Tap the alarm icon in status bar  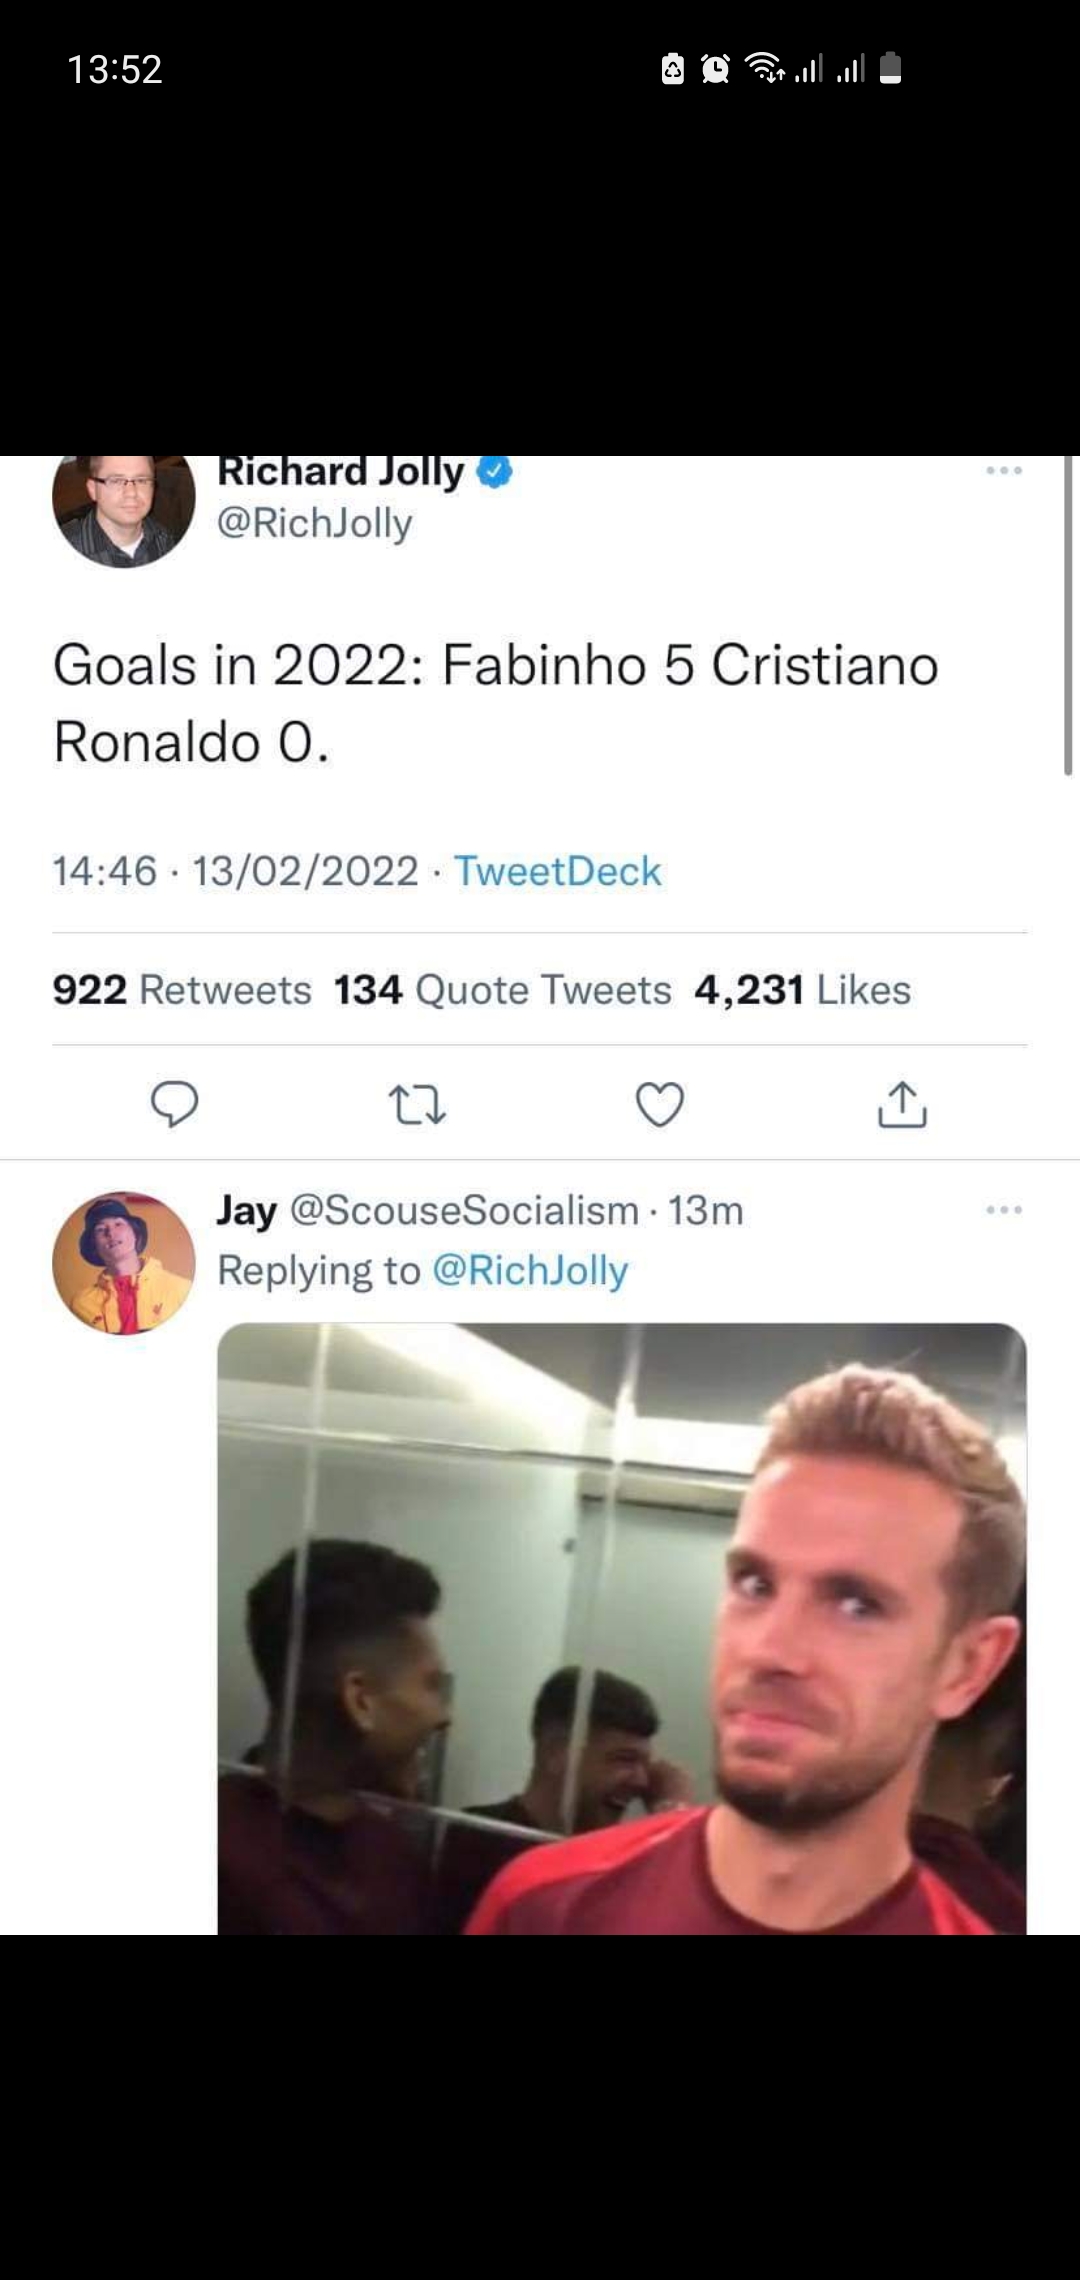[715, 69]
